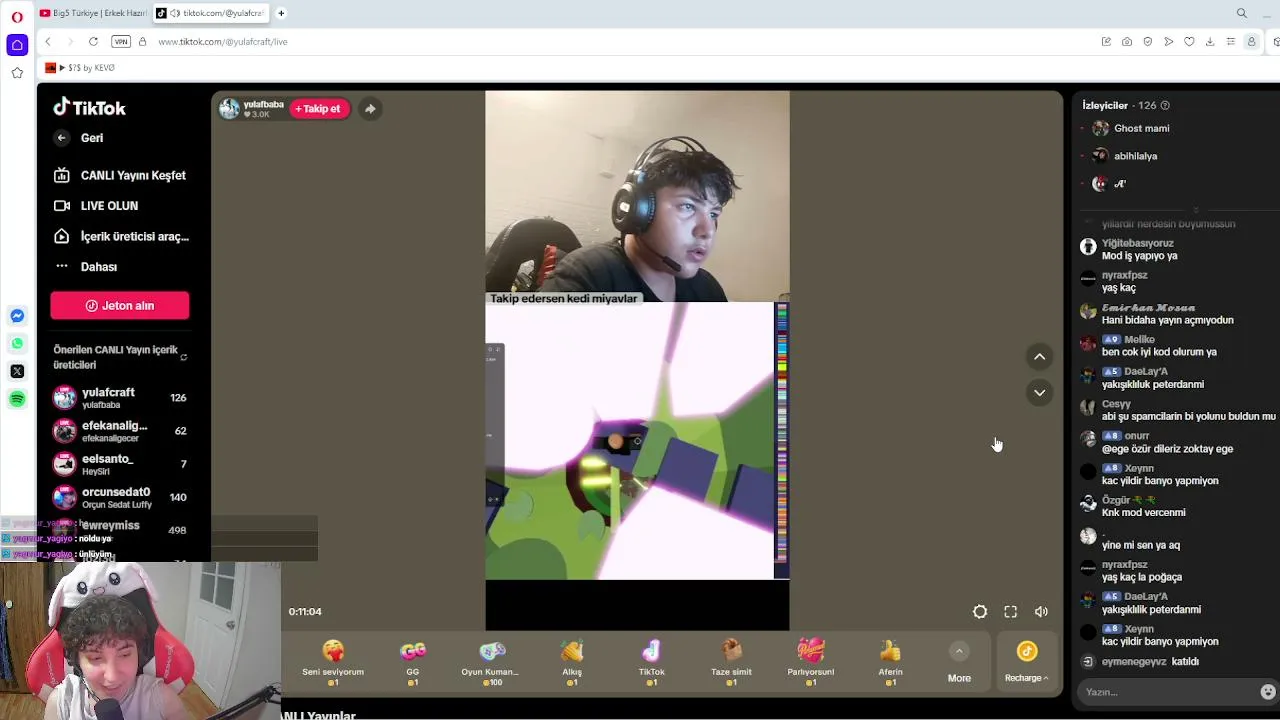Send the Parlıyorsun gift
Viewport: 1280px width, 720px height.
[x=811, y=662]
